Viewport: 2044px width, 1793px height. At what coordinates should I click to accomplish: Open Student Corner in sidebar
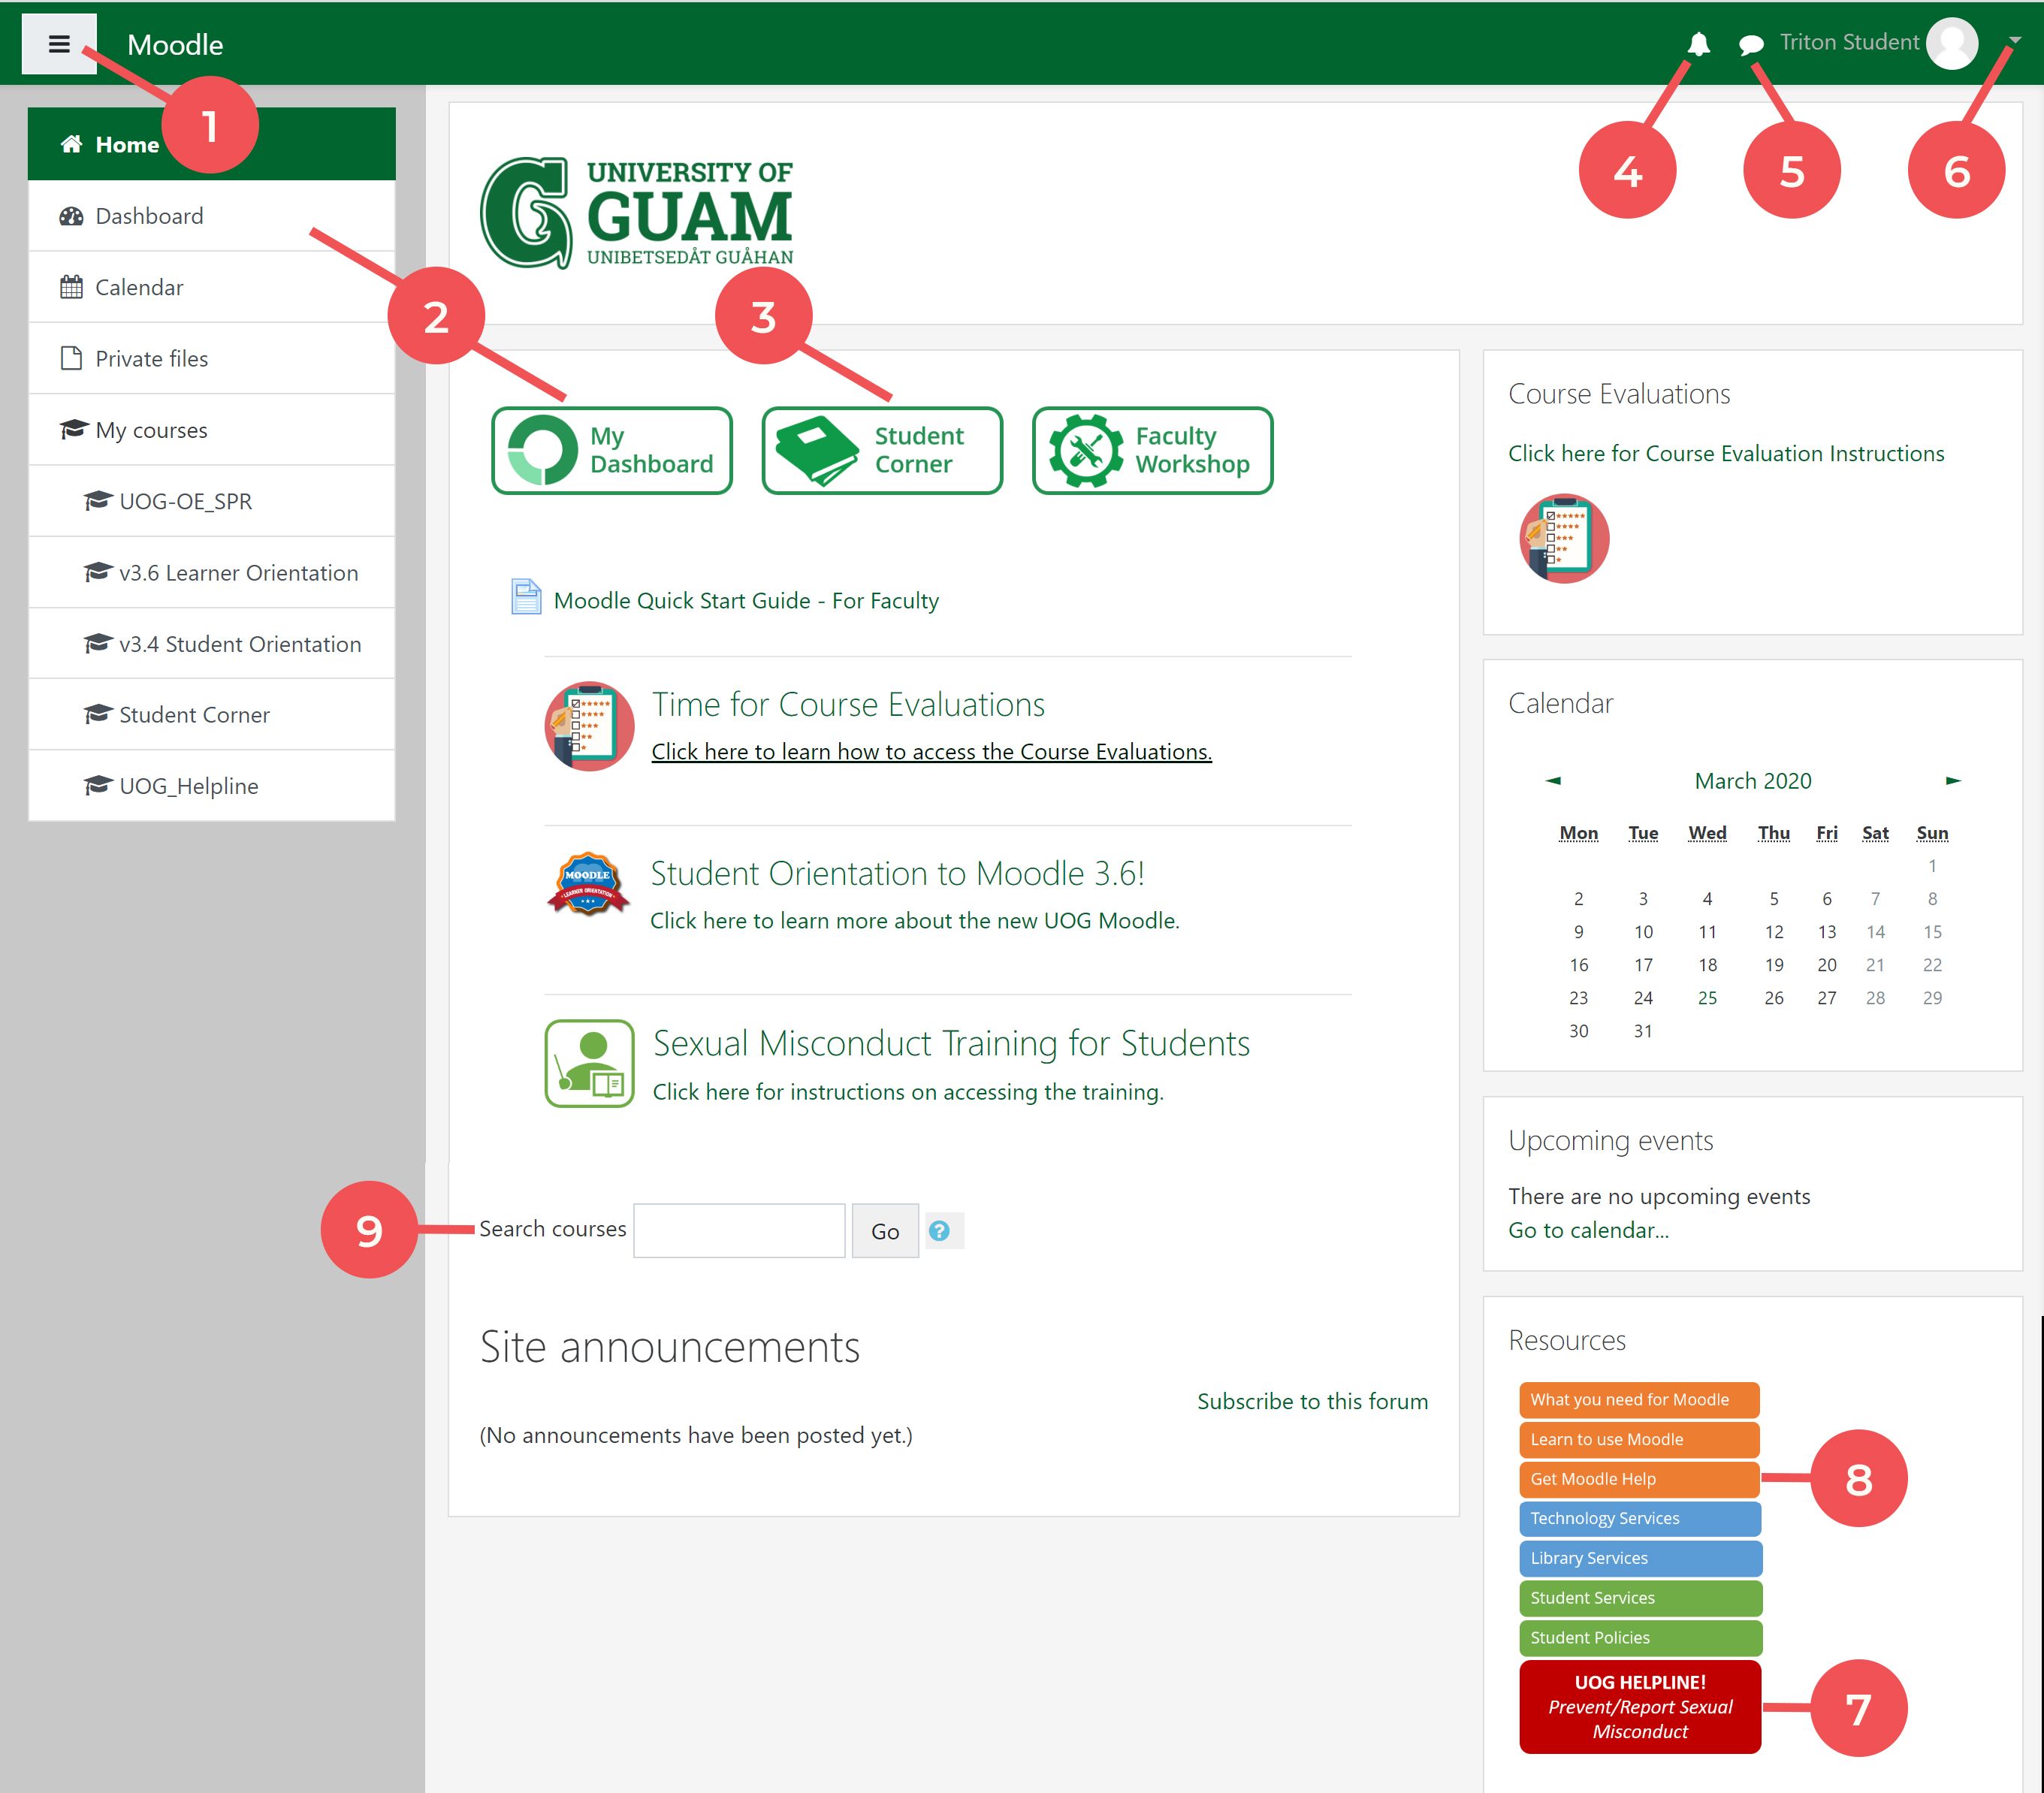click(x=211, y=714)
